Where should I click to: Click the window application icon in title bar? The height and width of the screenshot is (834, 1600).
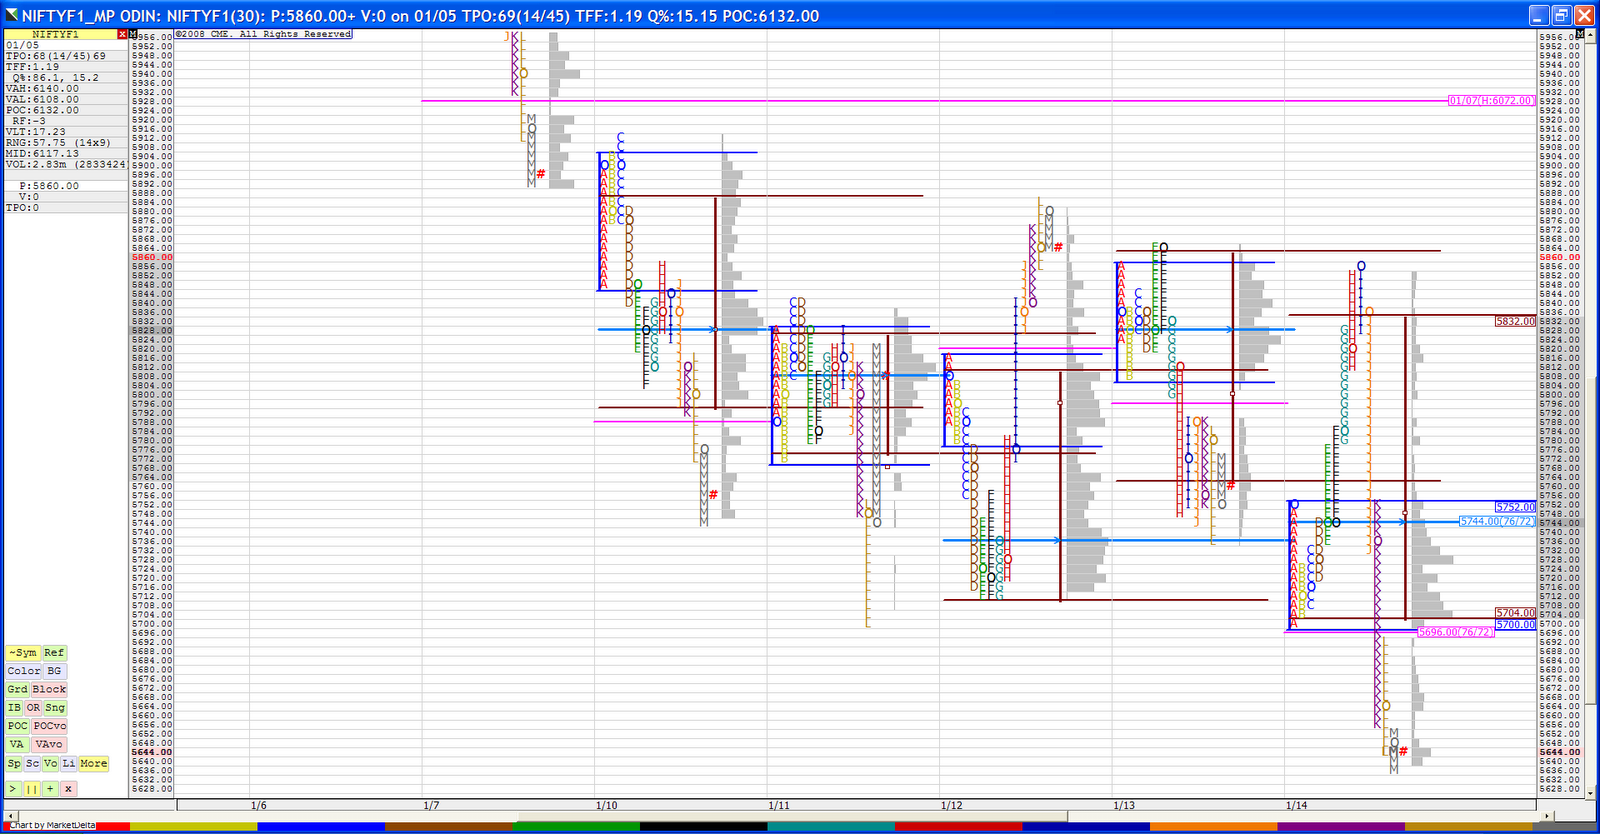coord(11,15)
